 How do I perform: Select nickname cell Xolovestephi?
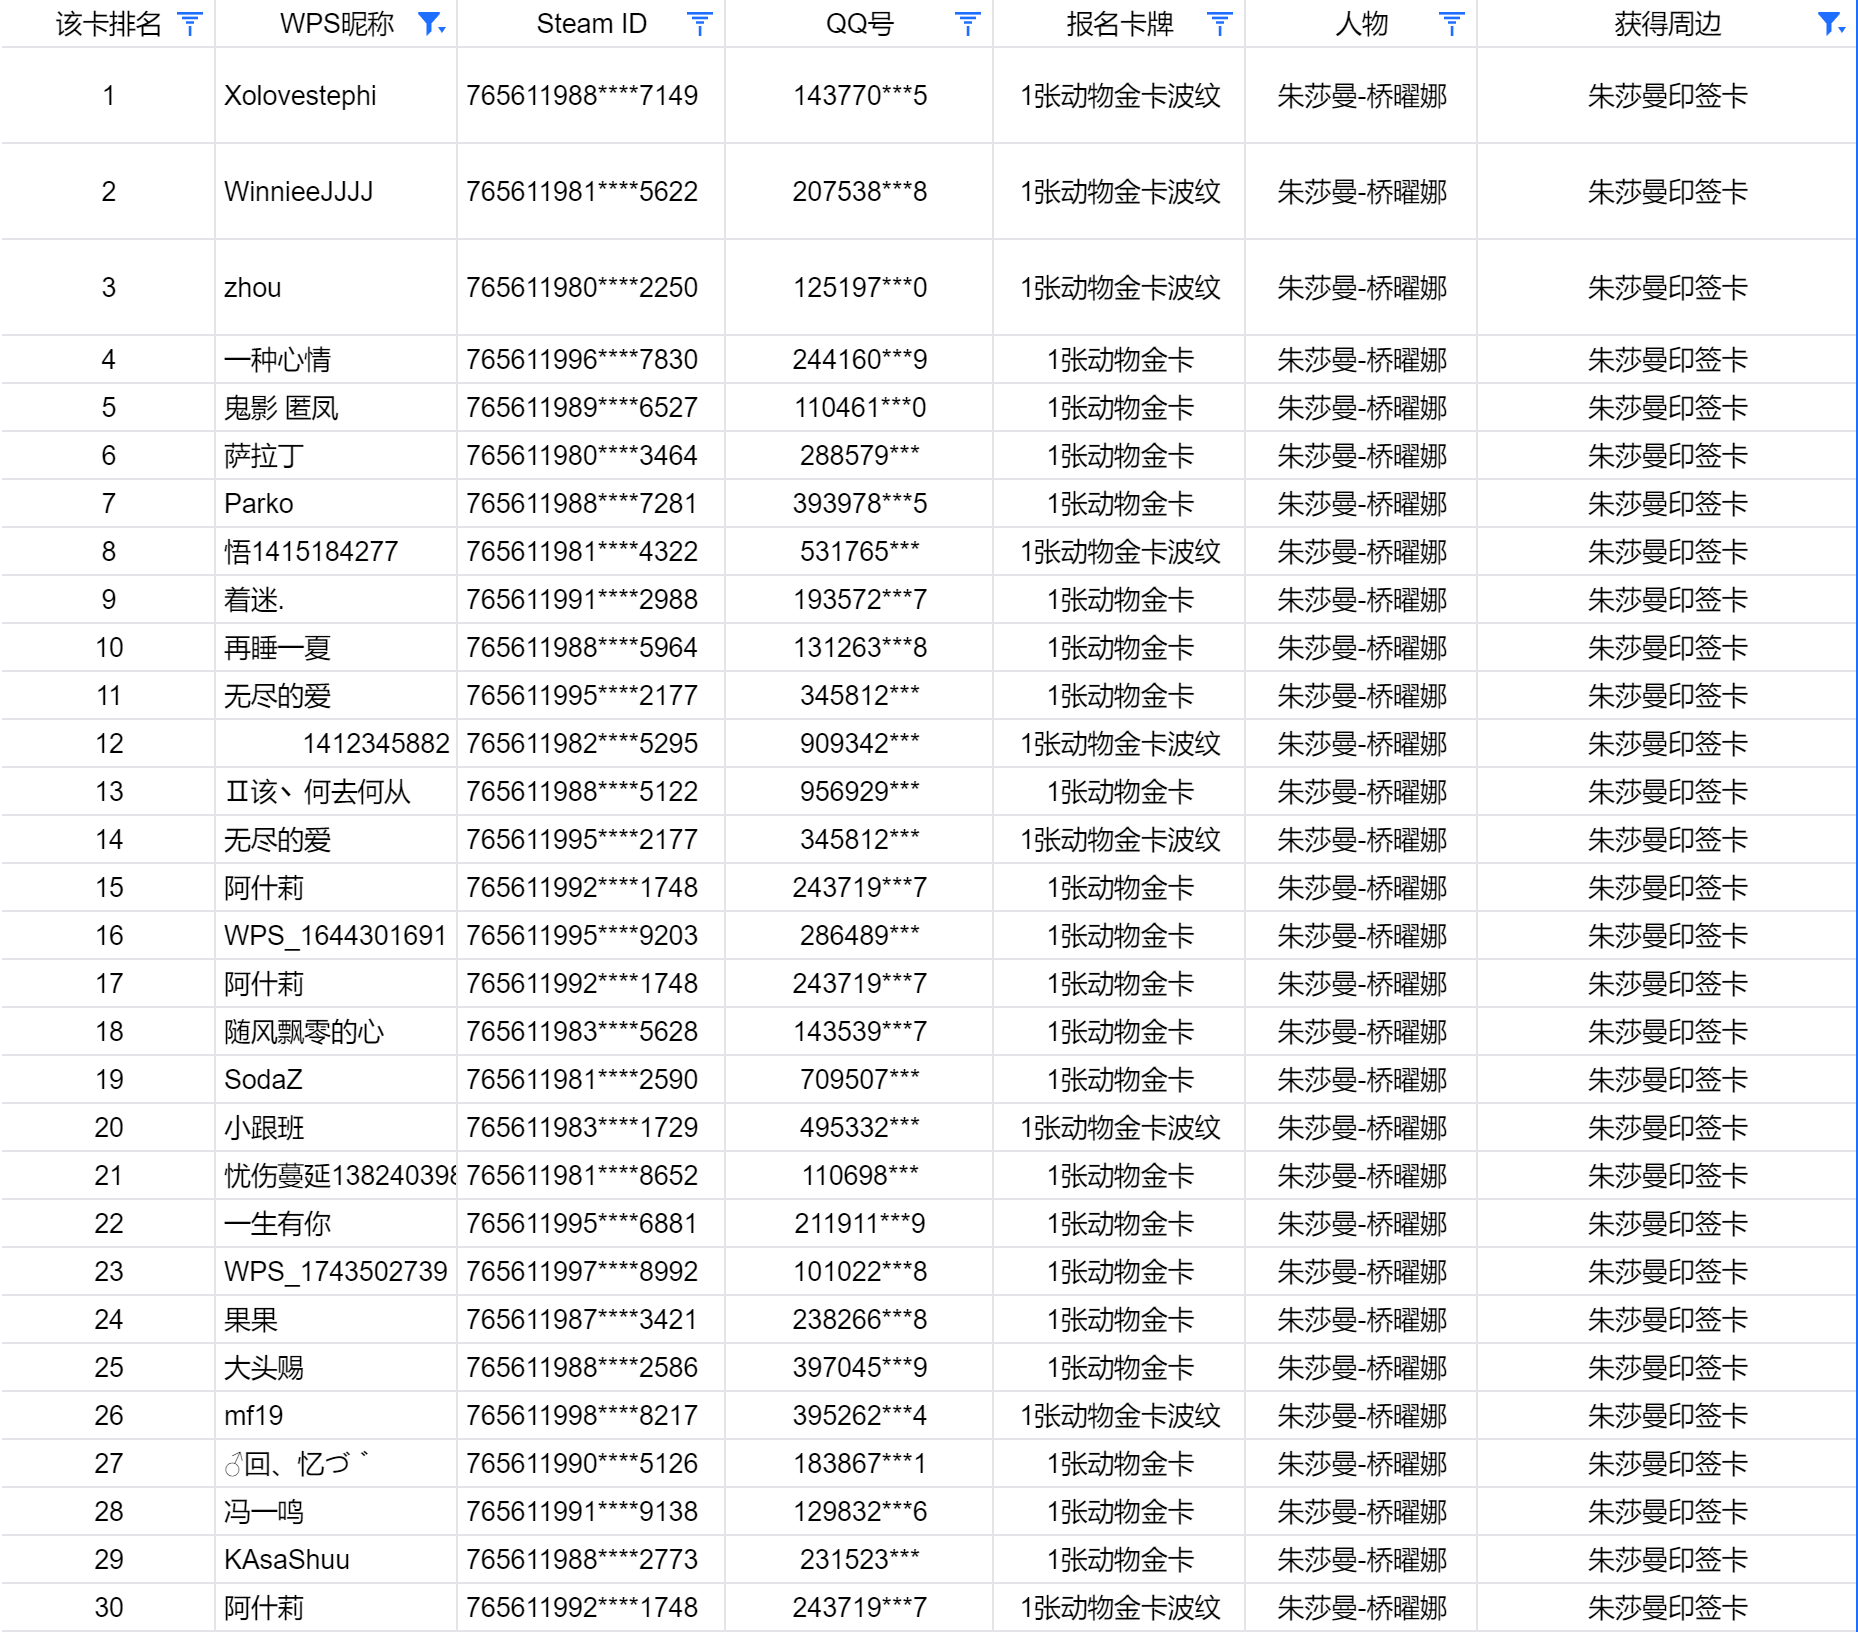(336, 96)
